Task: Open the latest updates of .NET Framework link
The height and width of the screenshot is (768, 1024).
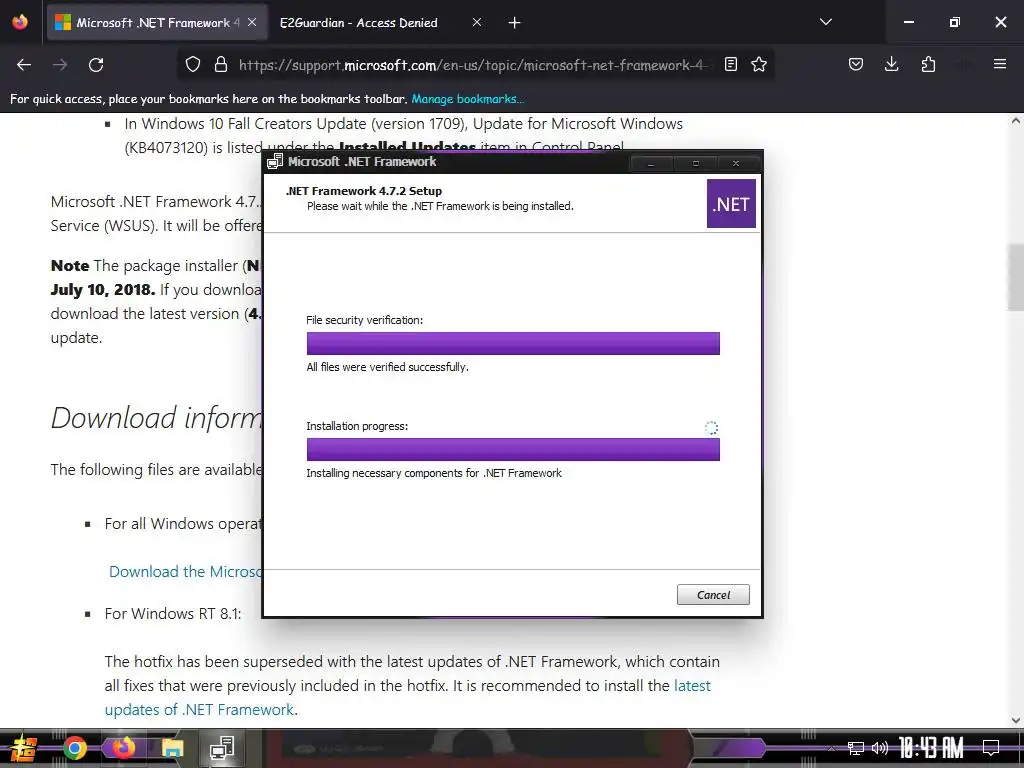Action: coord(408,697)
